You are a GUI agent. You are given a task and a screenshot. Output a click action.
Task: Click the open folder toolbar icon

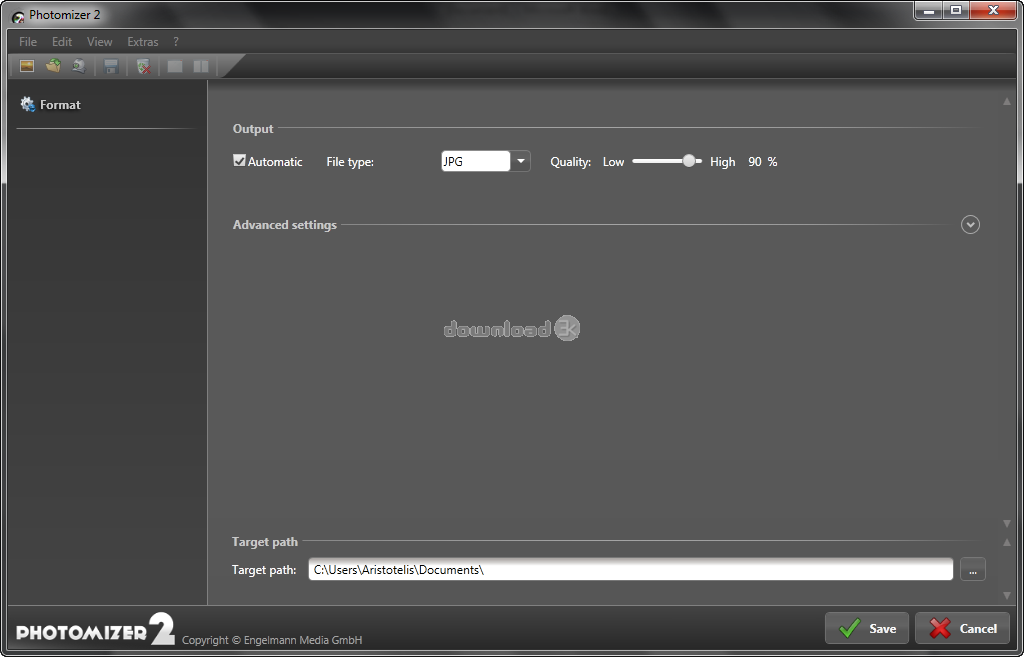(x=53, y=66)
